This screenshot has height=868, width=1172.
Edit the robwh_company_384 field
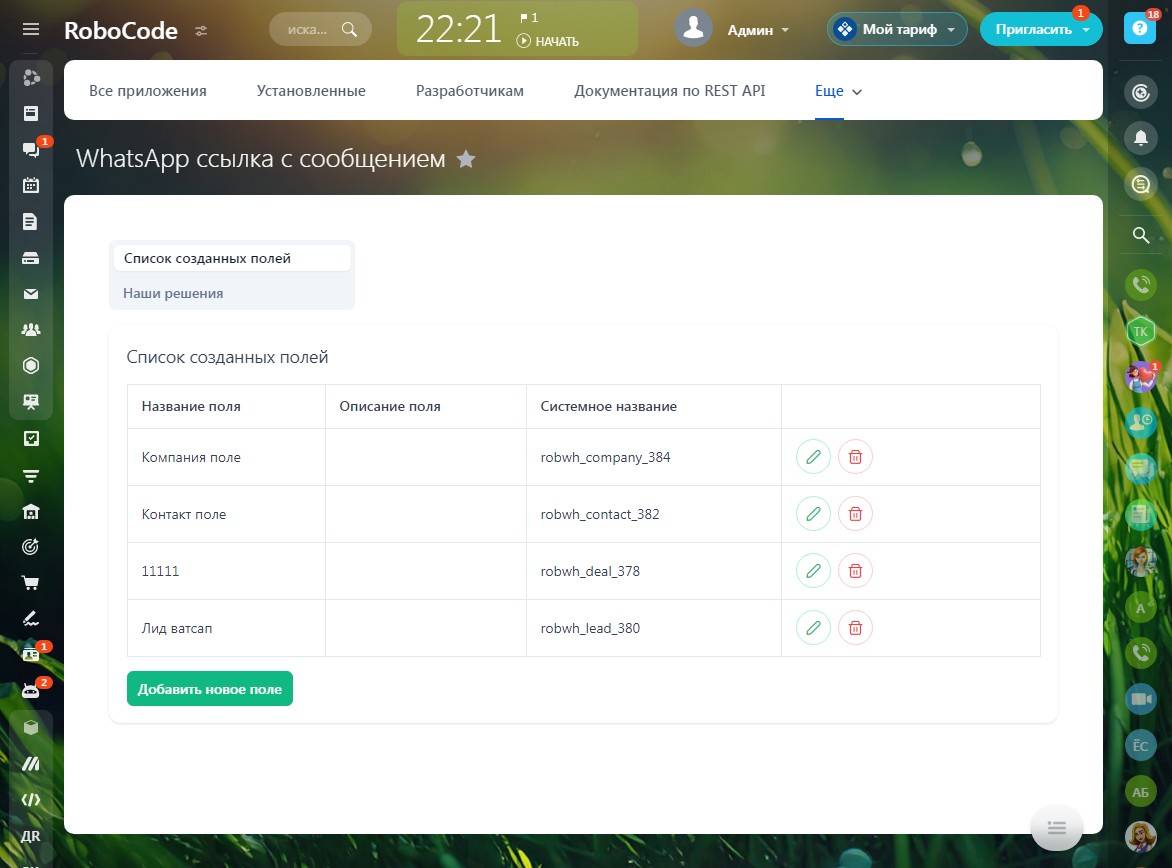point(813,457)
